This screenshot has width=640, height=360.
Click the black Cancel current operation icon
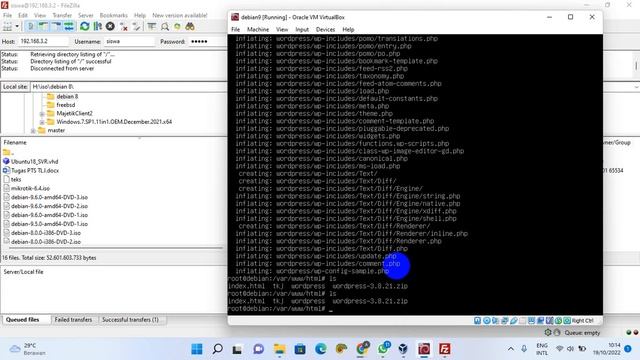click(x=110, y=27)
